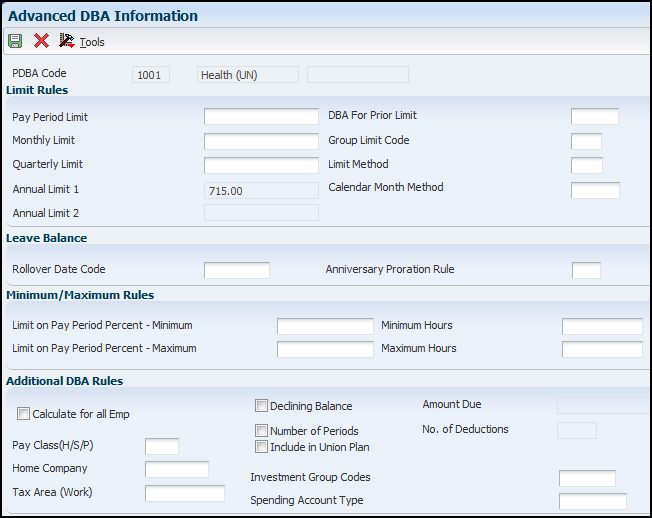The image size is (652, 518).
Task: Toggle the Number of Periods checkbox
Action: tap(261, 430)
